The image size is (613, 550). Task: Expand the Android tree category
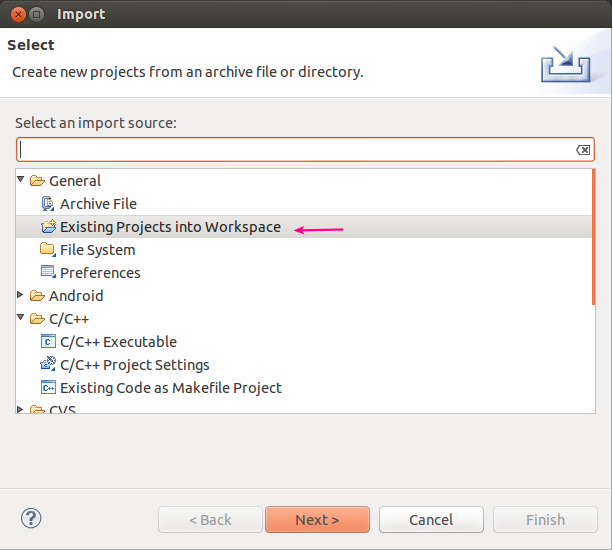tap(21, 296)
